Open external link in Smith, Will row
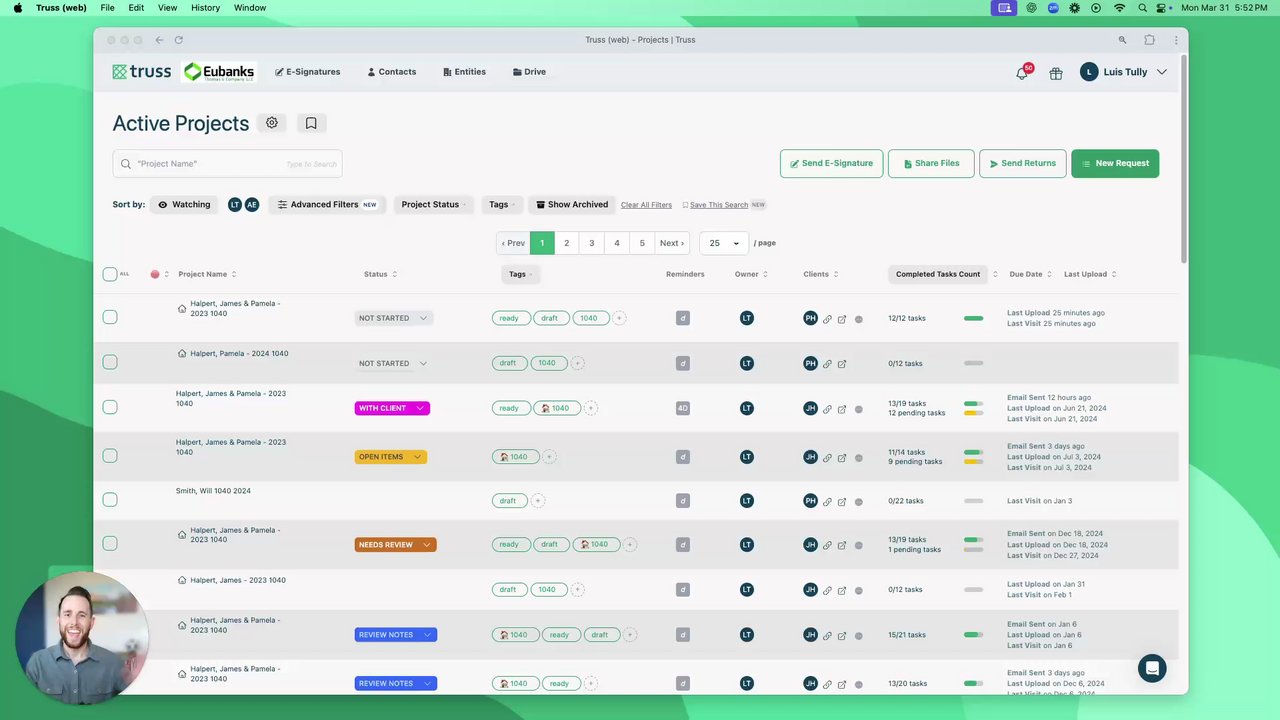The height and width of the screenshot is (720, 1280). click(x=842, y=501)
